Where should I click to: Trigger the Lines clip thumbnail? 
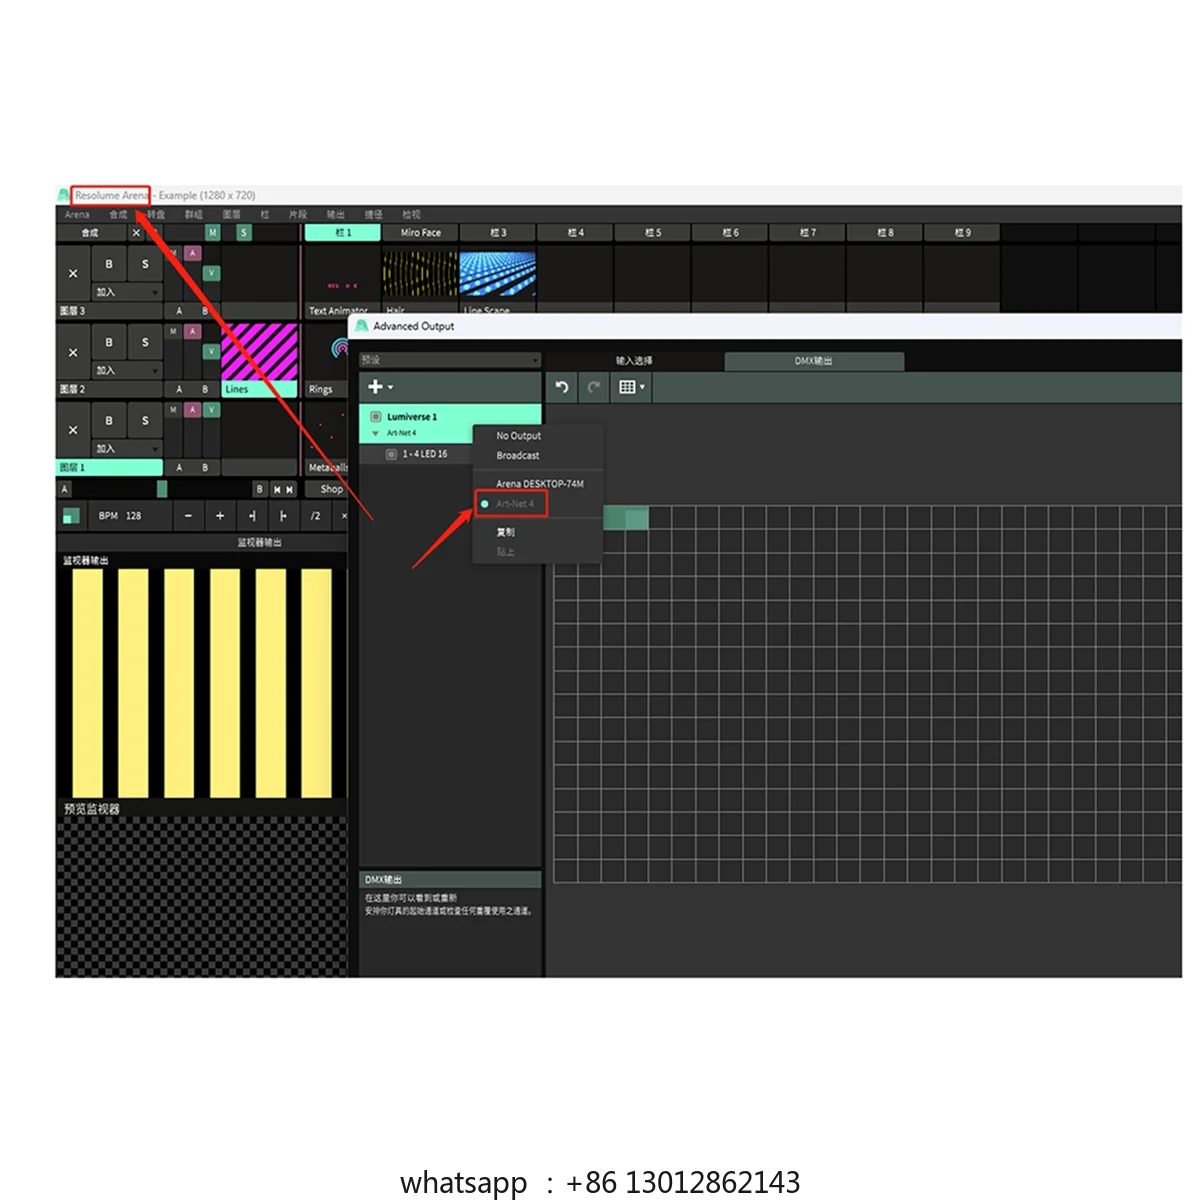(x=259, y=352)
